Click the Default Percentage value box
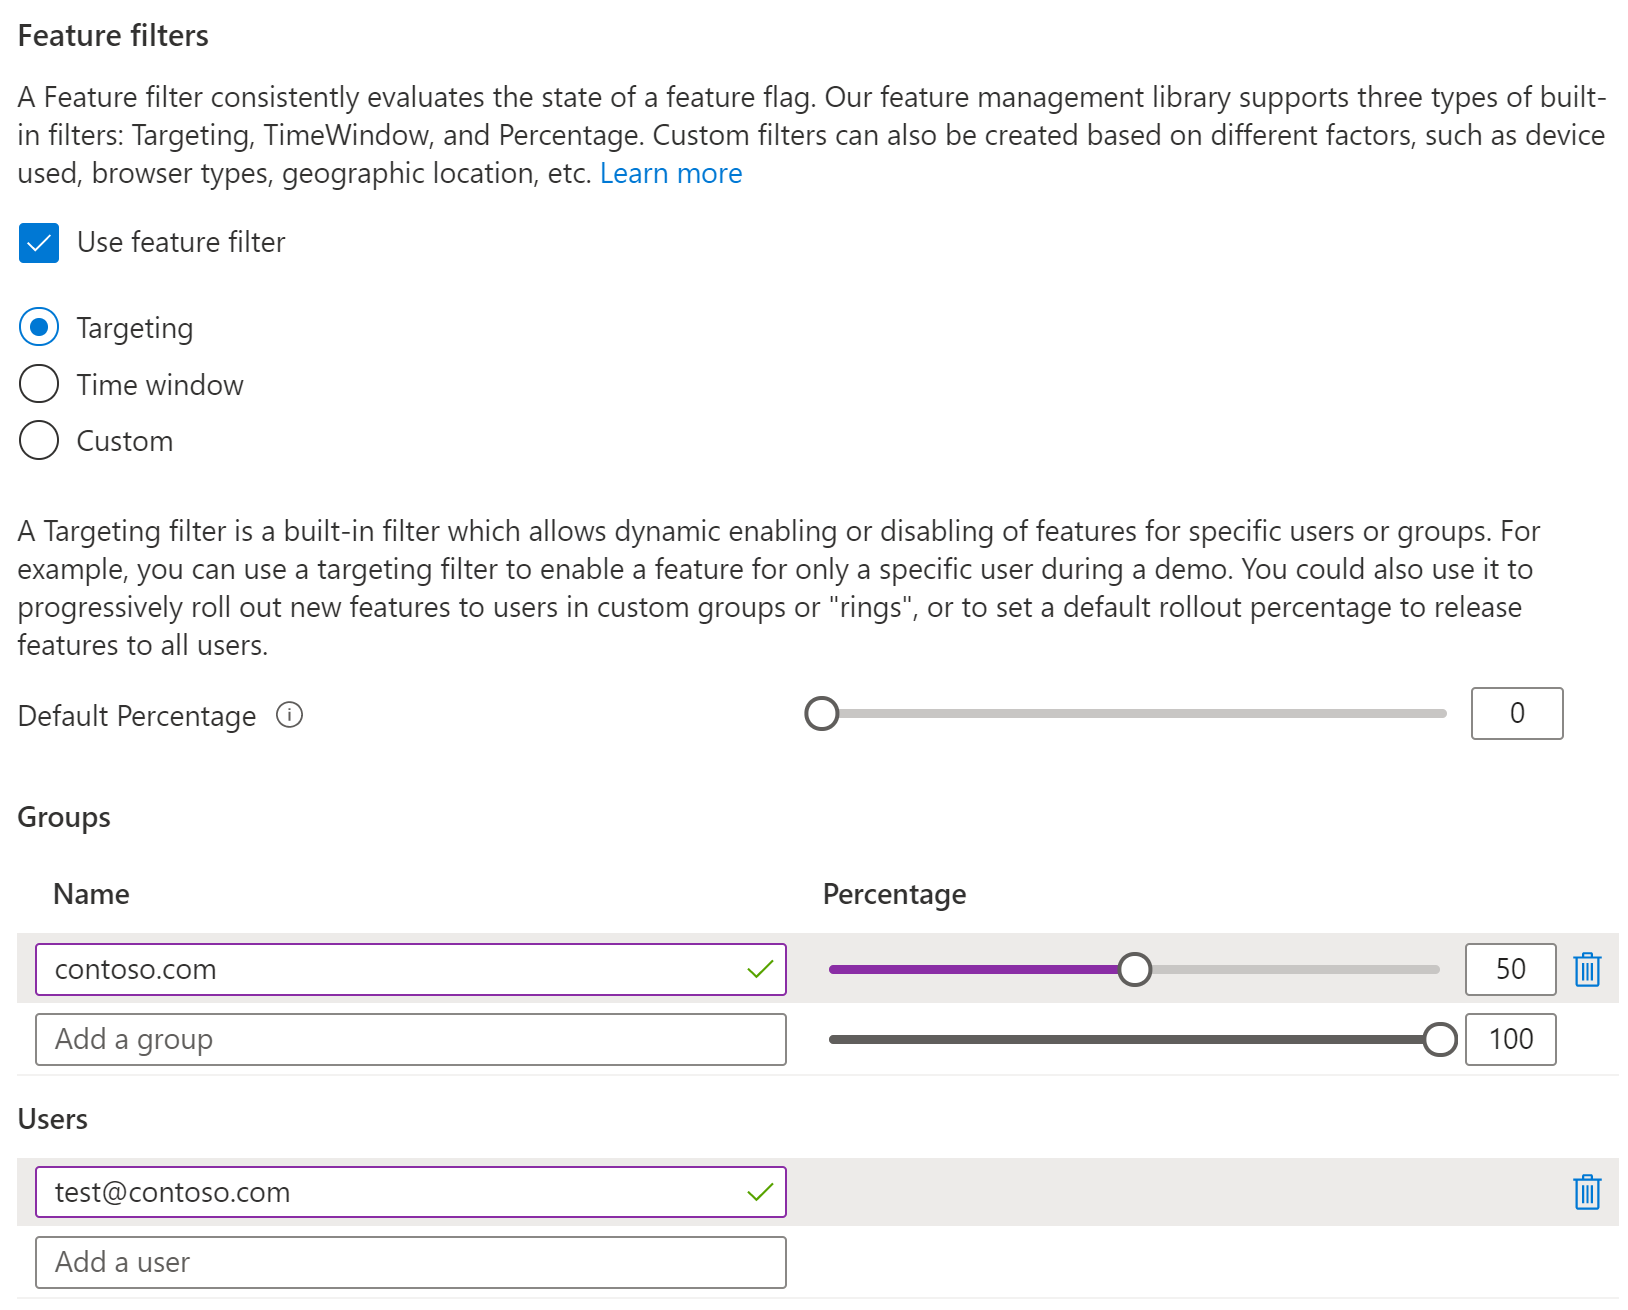The image size is (1628, 1310). coord(1516,714)
